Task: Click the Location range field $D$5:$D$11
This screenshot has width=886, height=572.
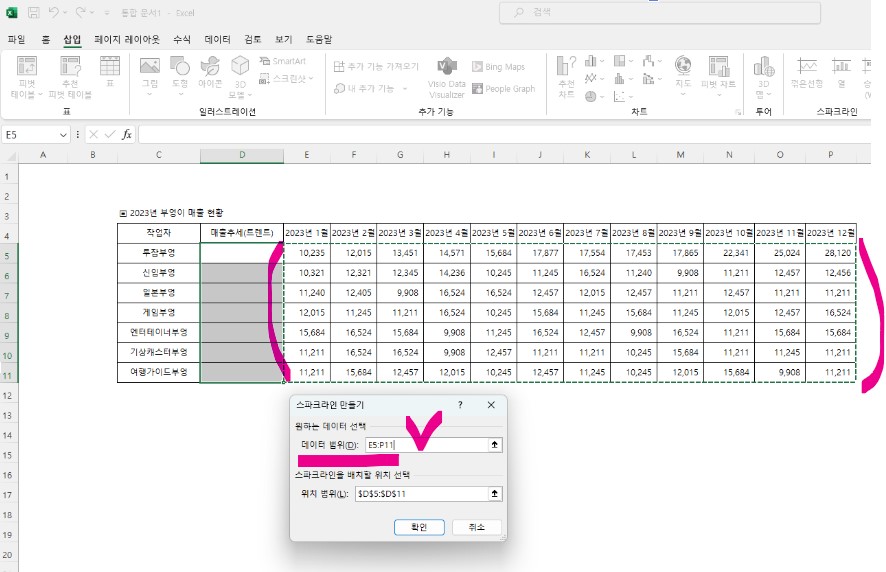Action: 422,493
